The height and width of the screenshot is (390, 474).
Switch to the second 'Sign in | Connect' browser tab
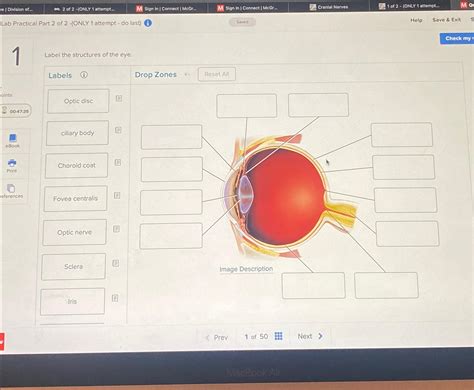[x=248, y=8]
